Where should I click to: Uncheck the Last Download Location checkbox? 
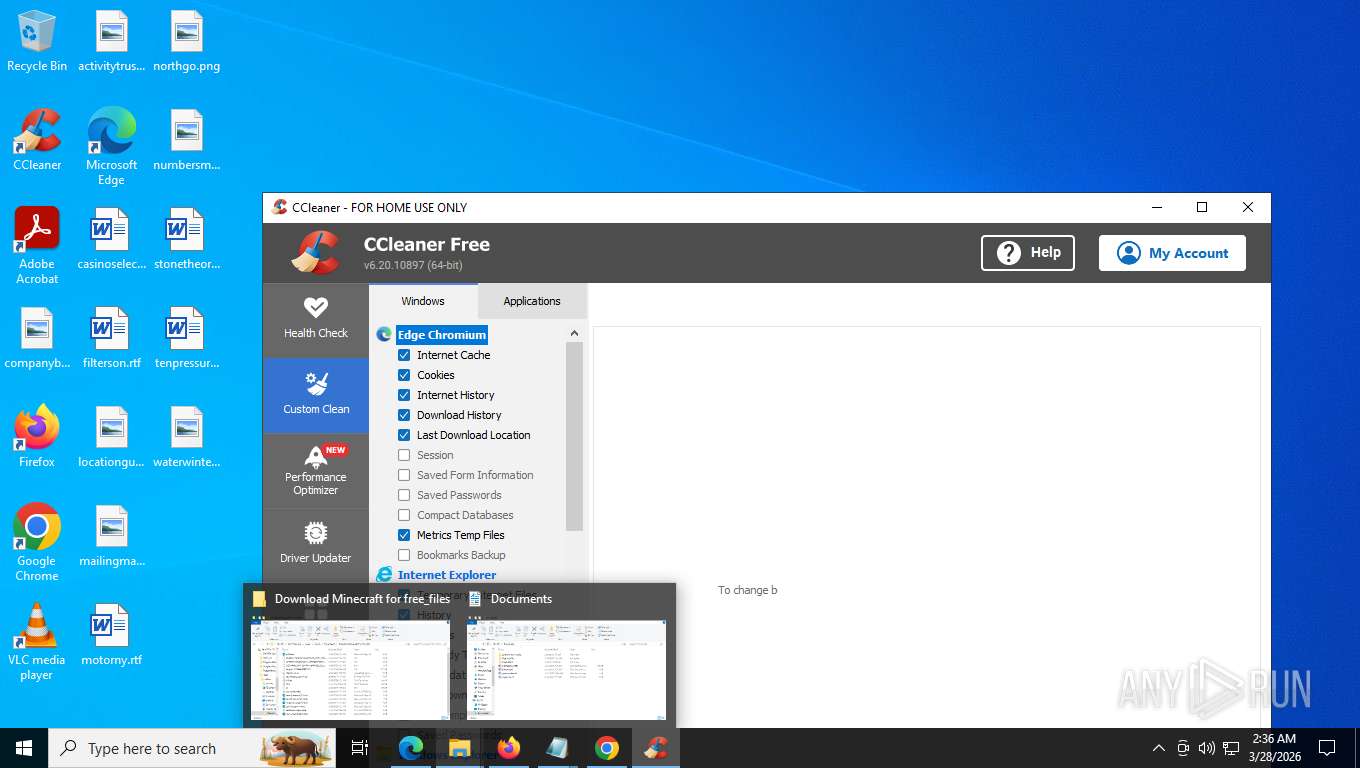(x=404, y=435)
